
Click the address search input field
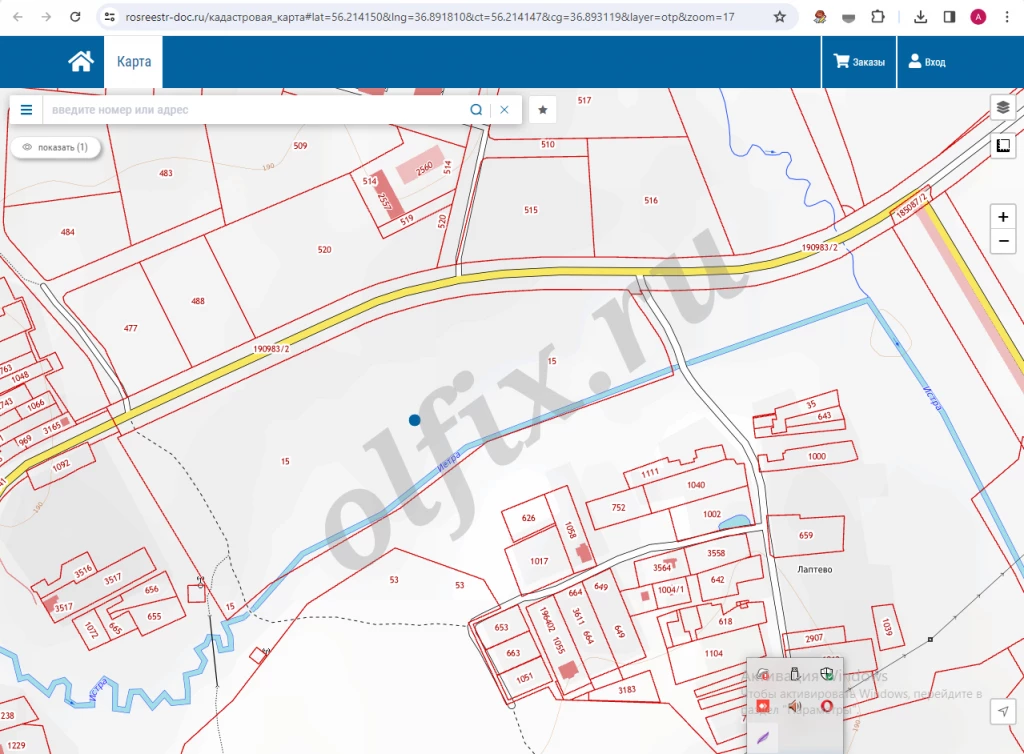coord(255,110)
